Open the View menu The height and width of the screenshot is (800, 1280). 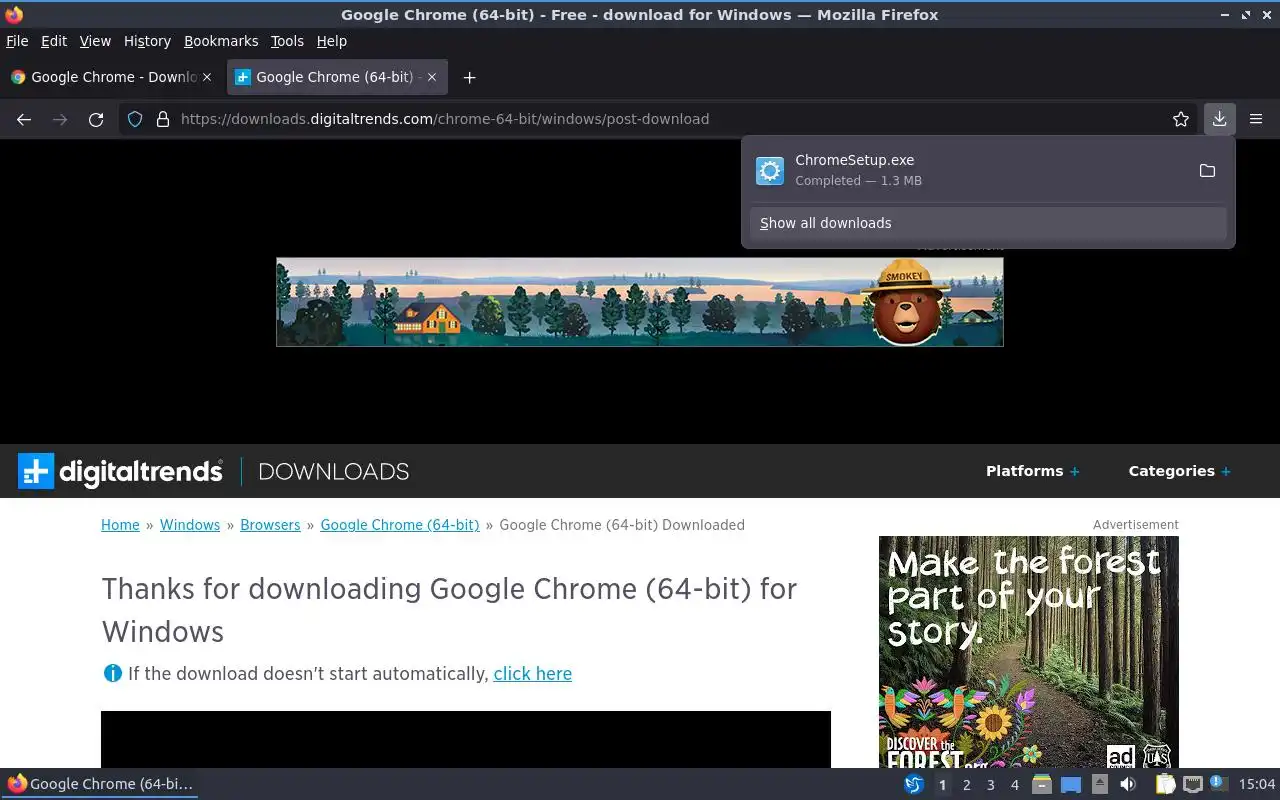click(95, 41)
